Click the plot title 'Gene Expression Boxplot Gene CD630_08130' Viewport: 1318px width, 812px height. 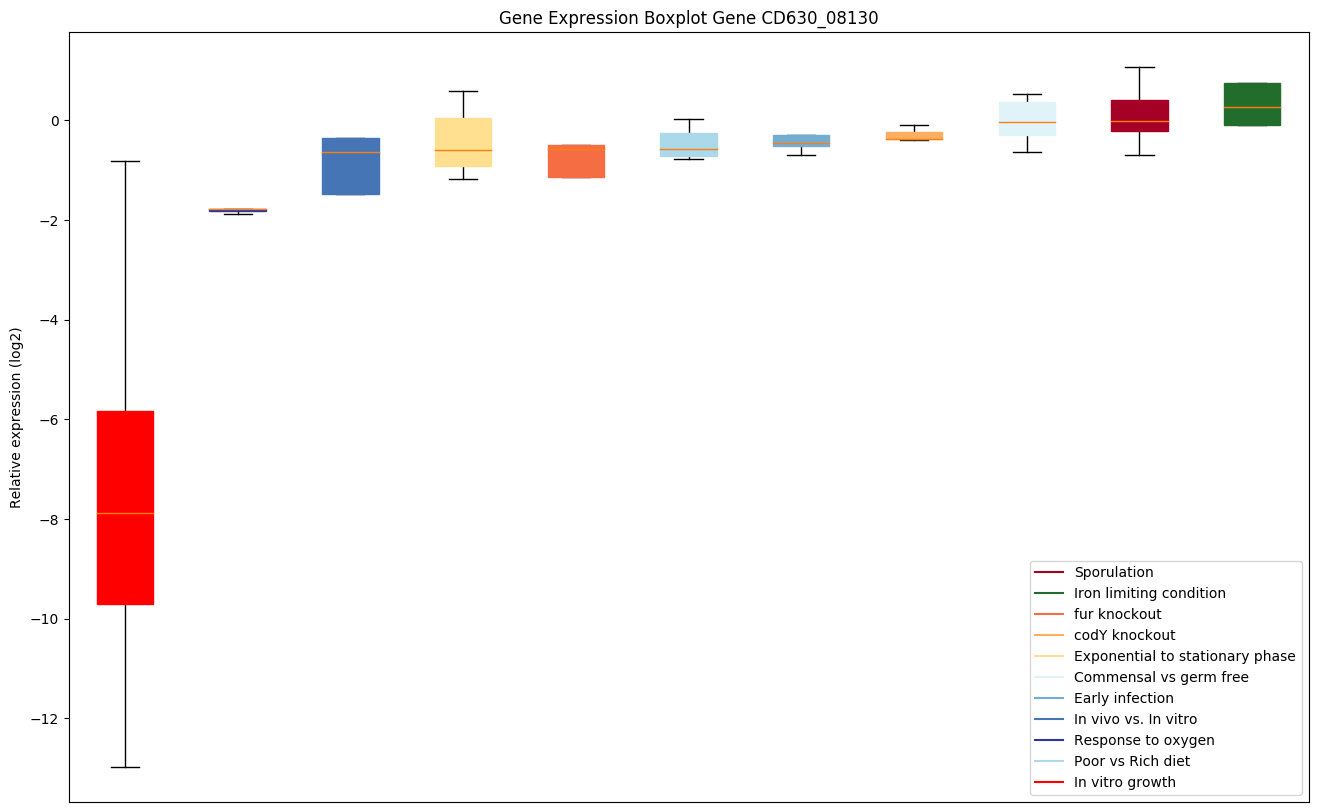688,18
